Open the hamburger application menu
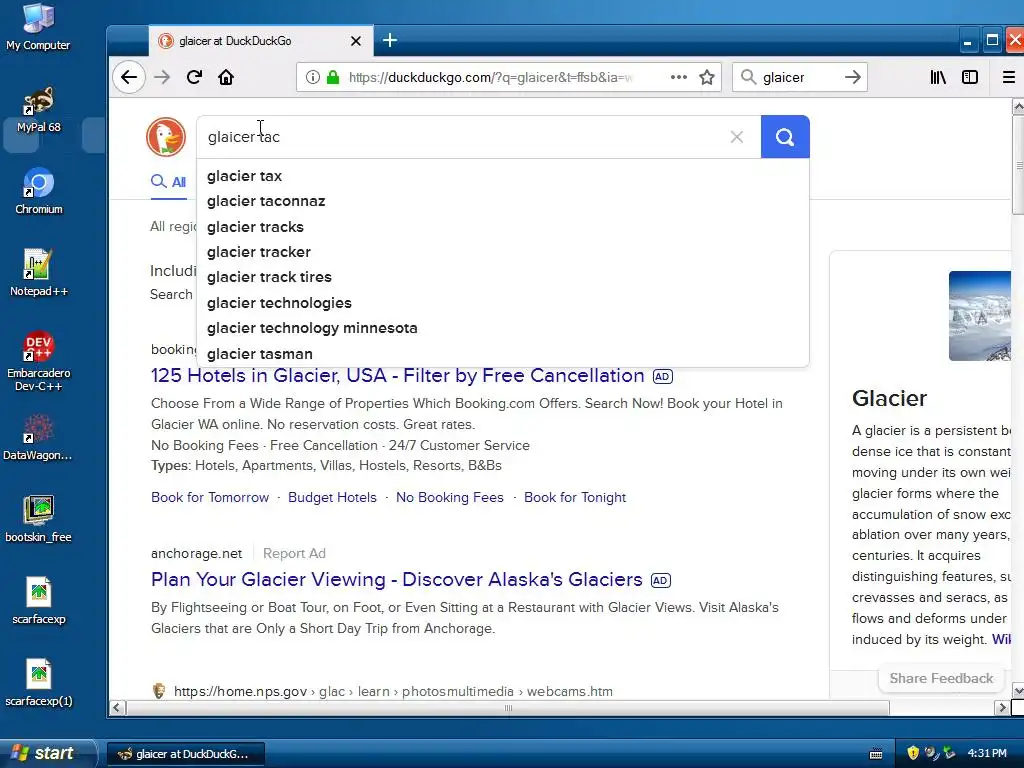The image size is (1024, 768). [x=1009, y=77]
